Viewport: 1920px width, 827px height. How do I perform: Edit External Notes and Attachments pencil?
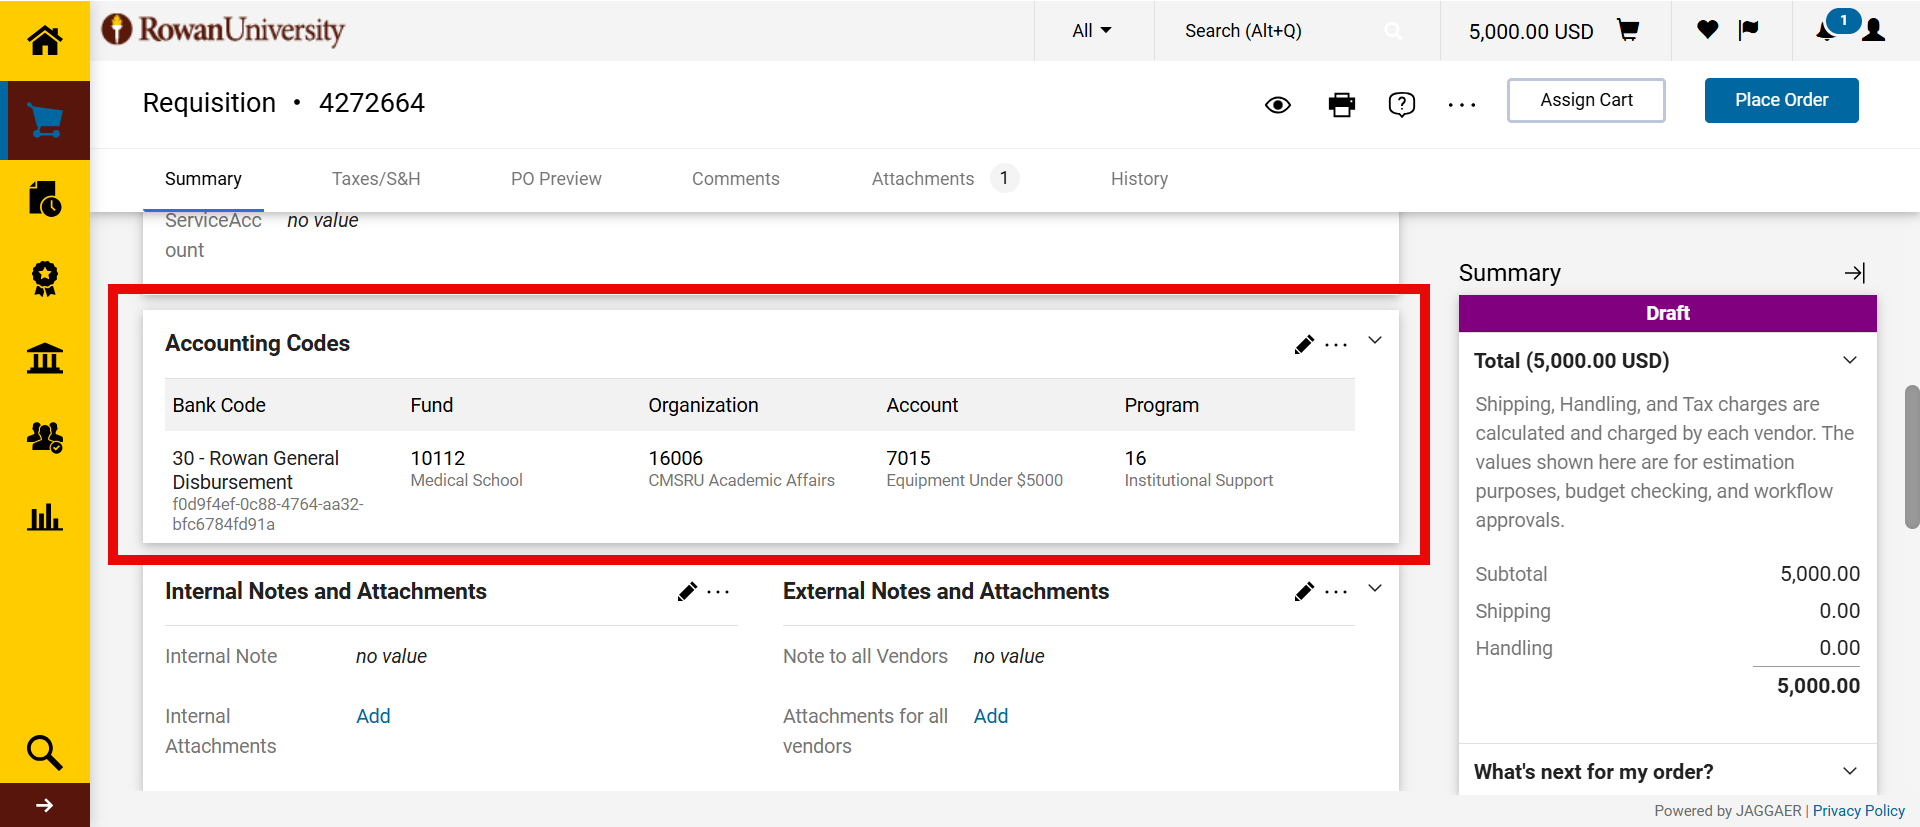(1304, 592)
